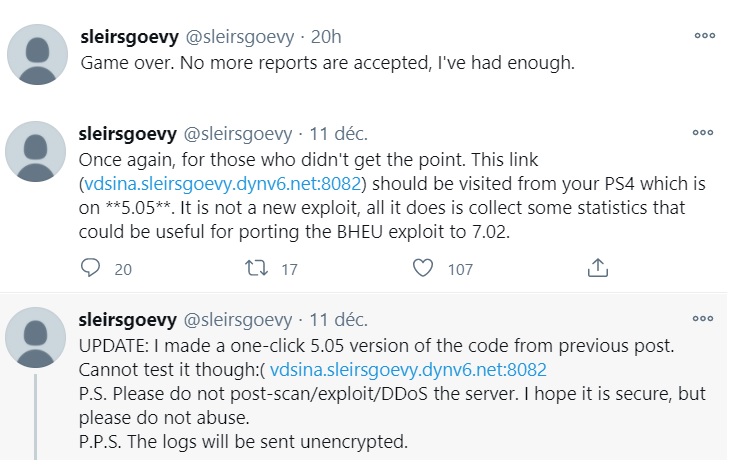Open sleirsgoevy name on the UPDATE tweet
This screenshot has height=465, width=741.
click(128, 320)
